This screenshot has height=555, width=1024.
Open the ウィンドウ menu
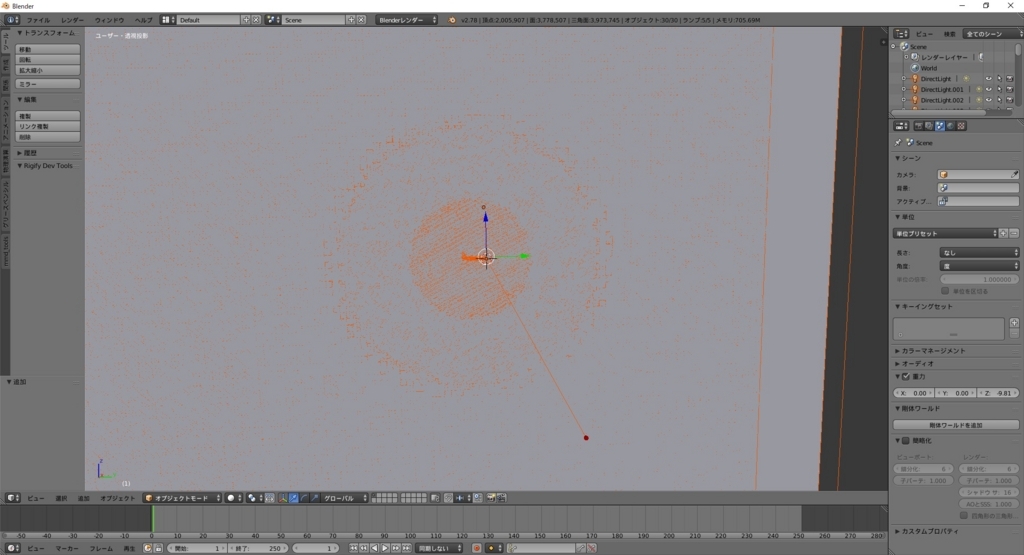[x=110, y=20]
